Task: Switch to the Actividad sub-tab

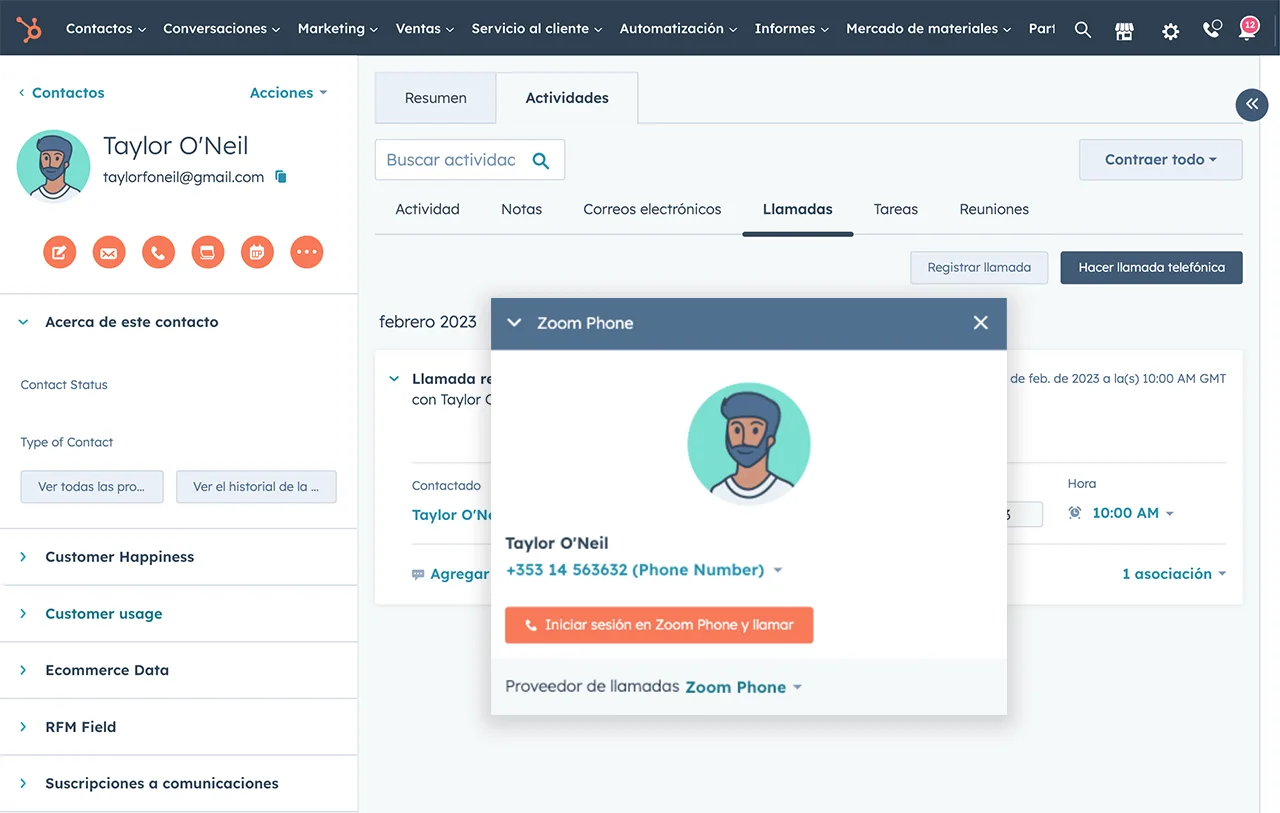Action: [427, 209]
